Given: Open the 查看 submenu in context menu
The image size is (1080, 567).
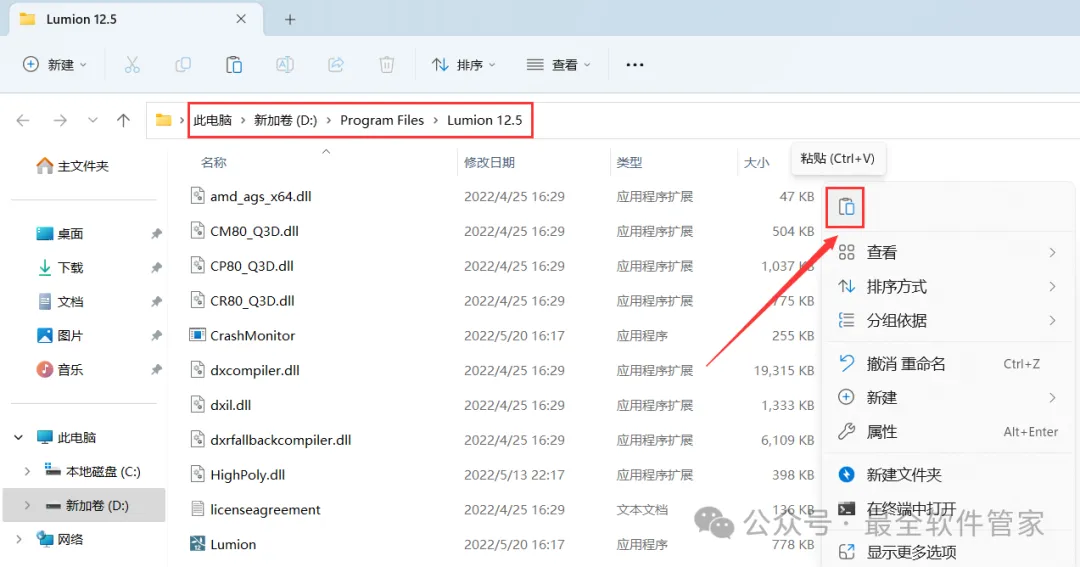Looking at the screenshot, I should [947, 253].
